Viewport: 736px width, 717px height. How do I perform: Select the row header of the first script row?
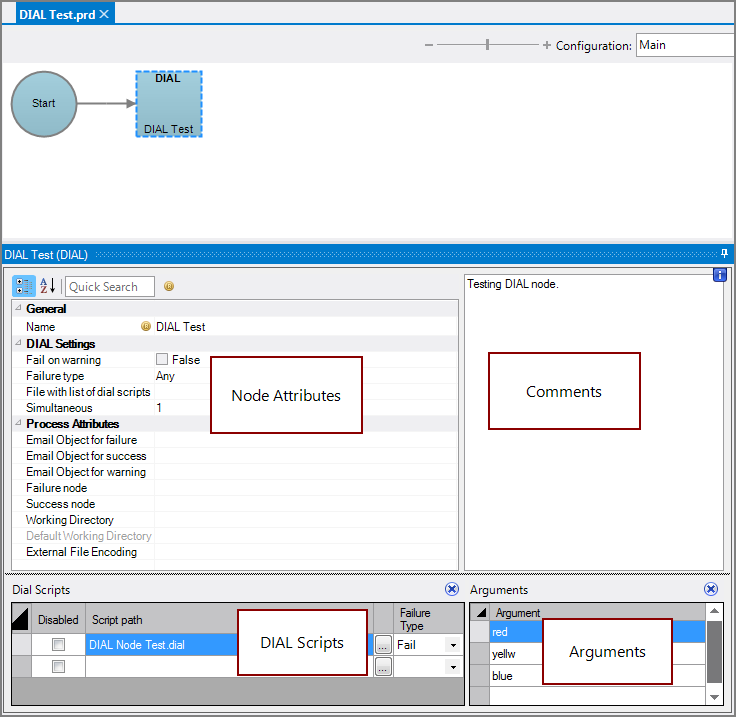pos(22,645)
